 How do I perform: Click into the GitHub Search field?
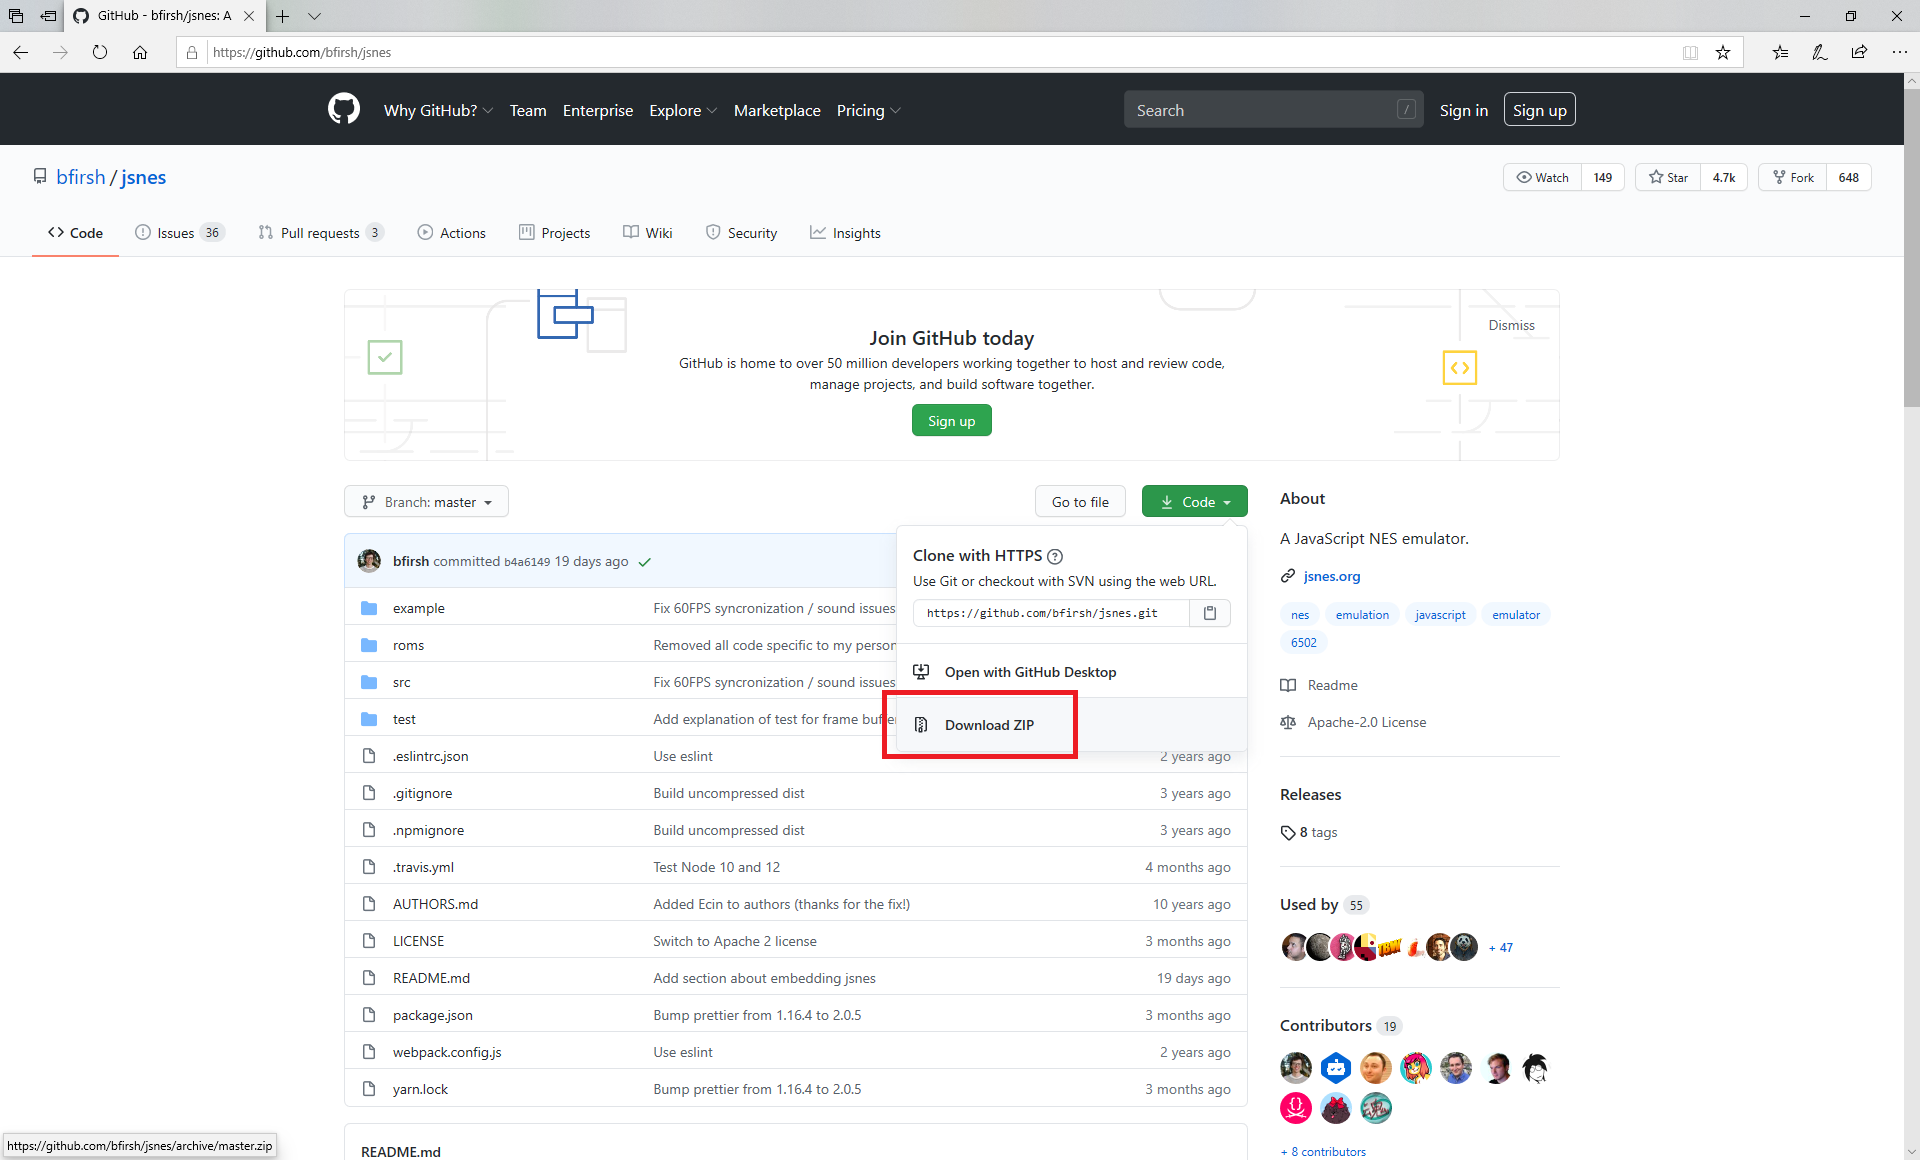pos(1273,110)
